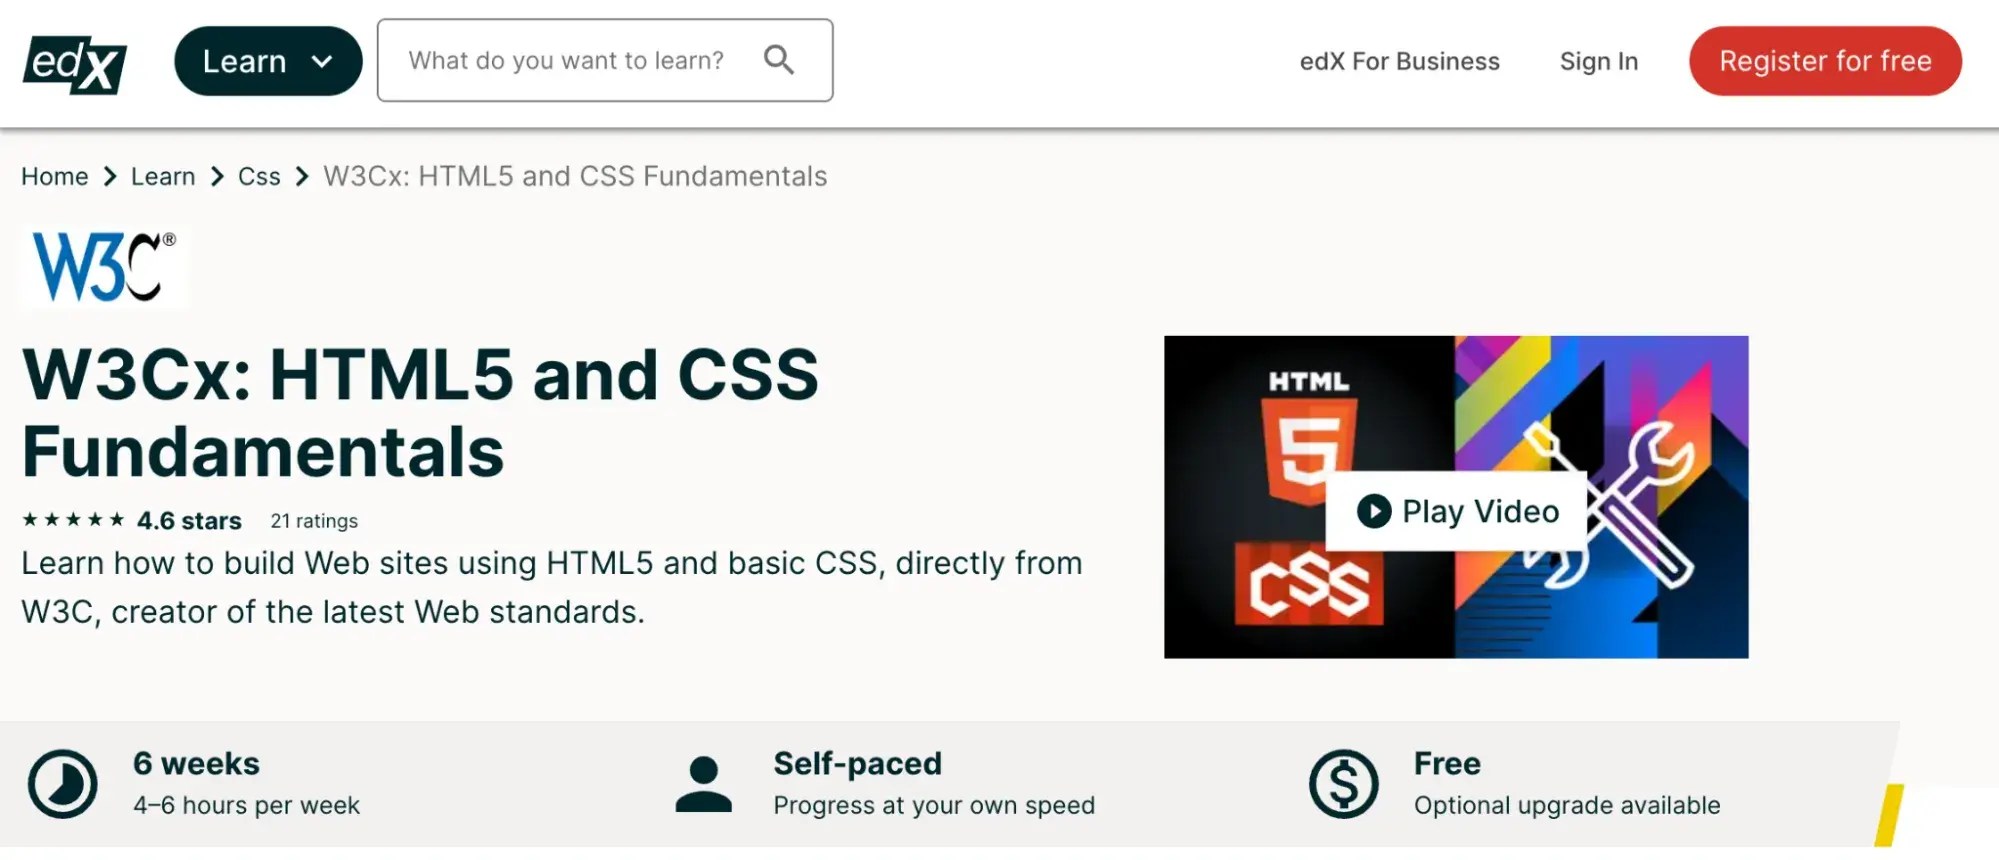1999x860 pixels.
Task: Click 'Optional upgrade available' text
Action: tap(1567, 805)
